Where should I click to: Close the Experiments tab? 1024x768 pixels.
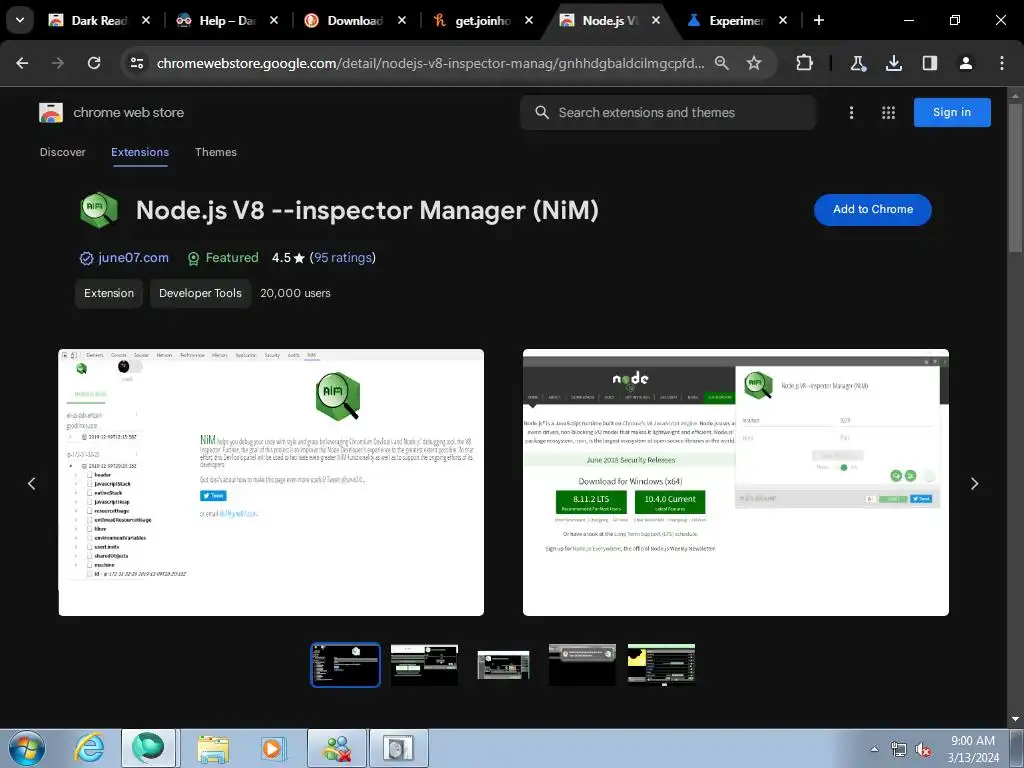point(783,20)
